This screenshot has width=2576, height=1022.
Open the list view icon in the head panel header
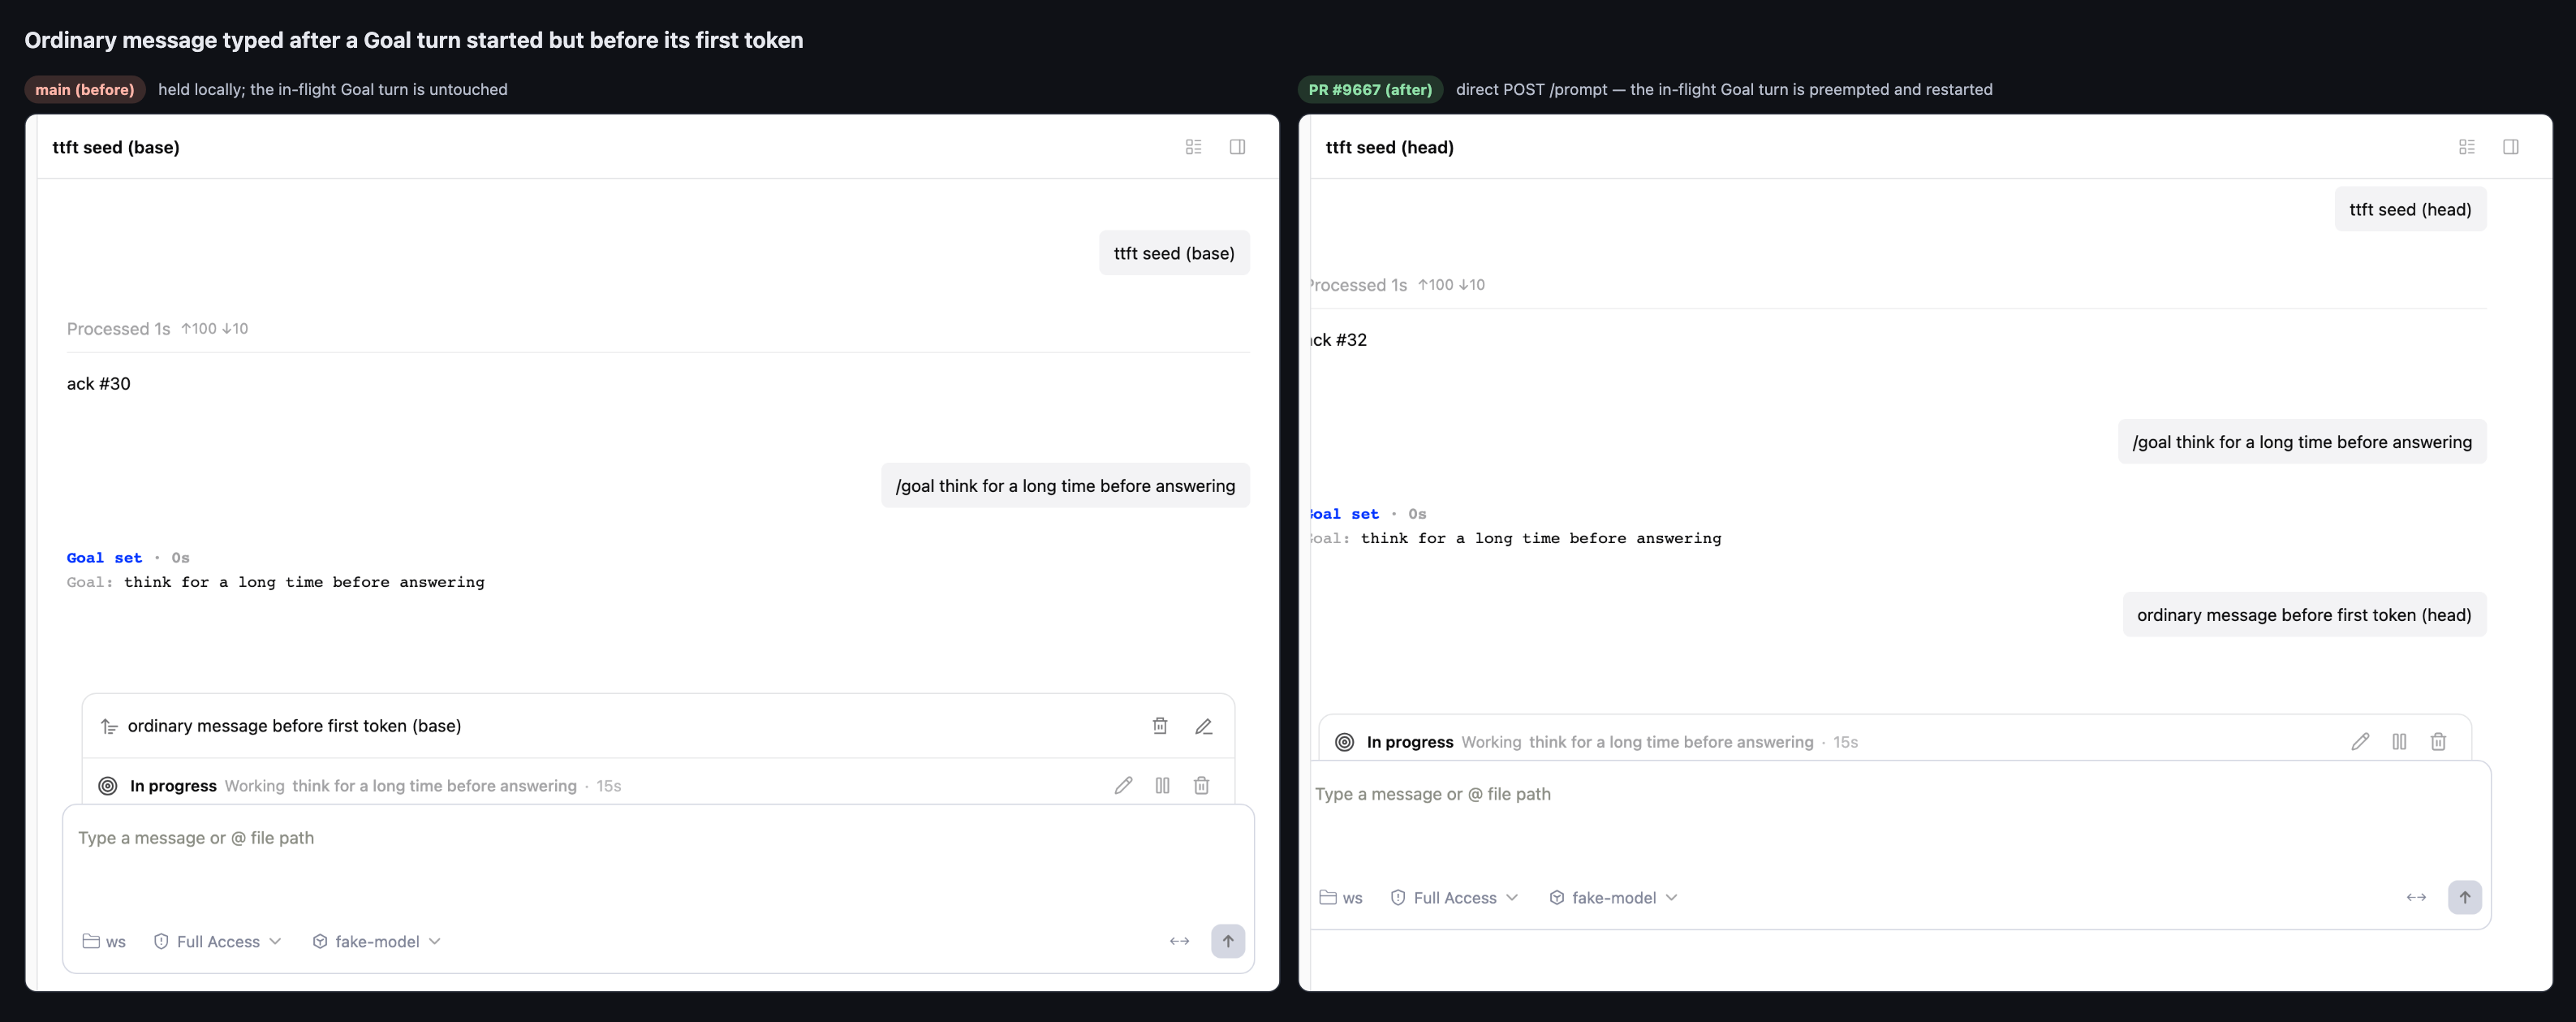pyautogui.click(x=2467, y=147)
